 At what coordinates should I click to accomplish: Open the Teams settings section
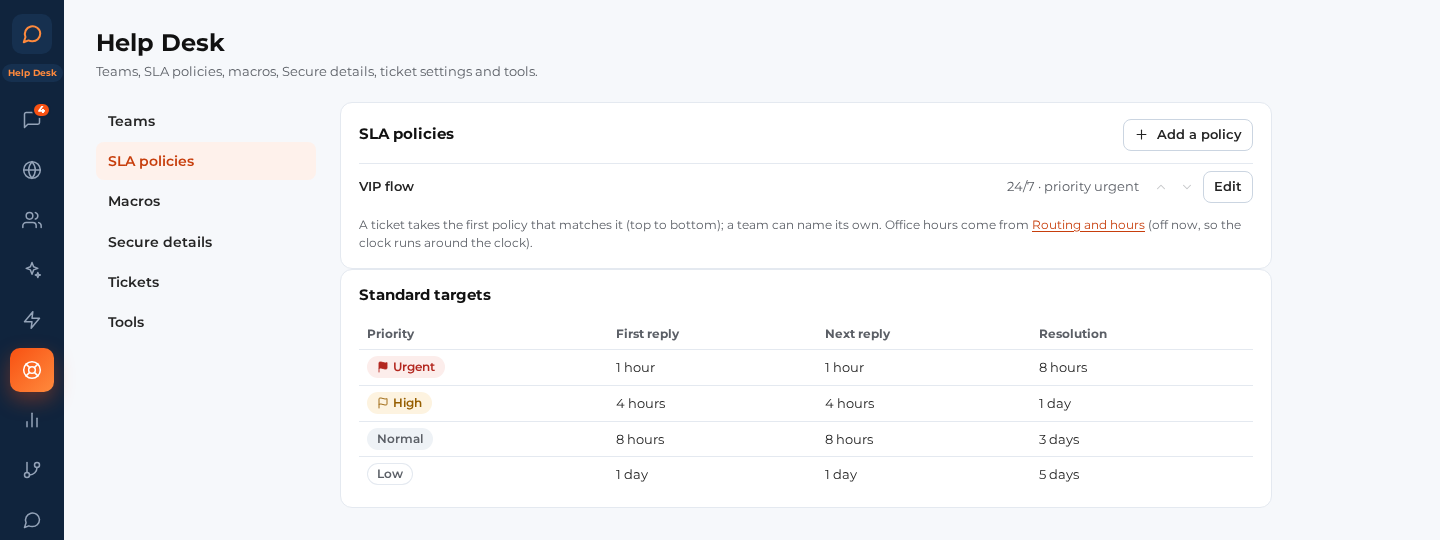pyautogui.click(x=206, y=121)
